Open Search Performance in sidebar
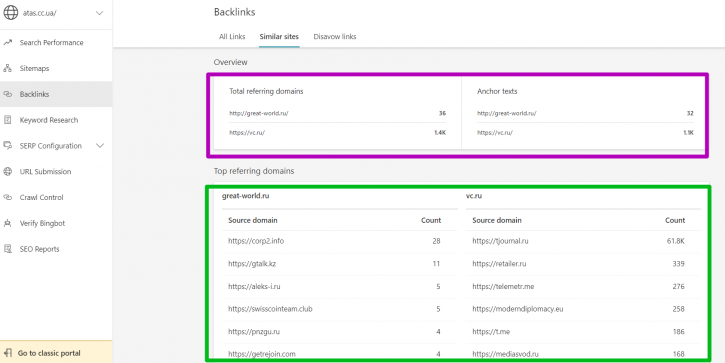The height and width of the screenshot is (363, 725). (51, 43)
